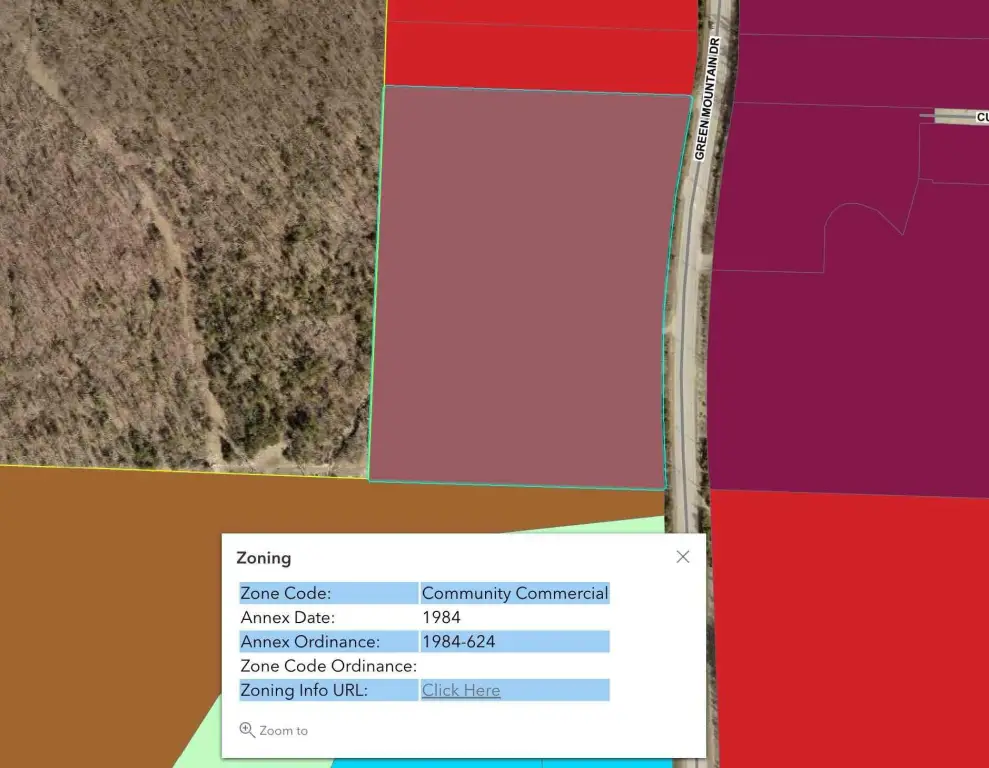Viewport: 989px width, 768px height.
Task: Click the highlighted mauve parcel
Action: click(524, 290)
